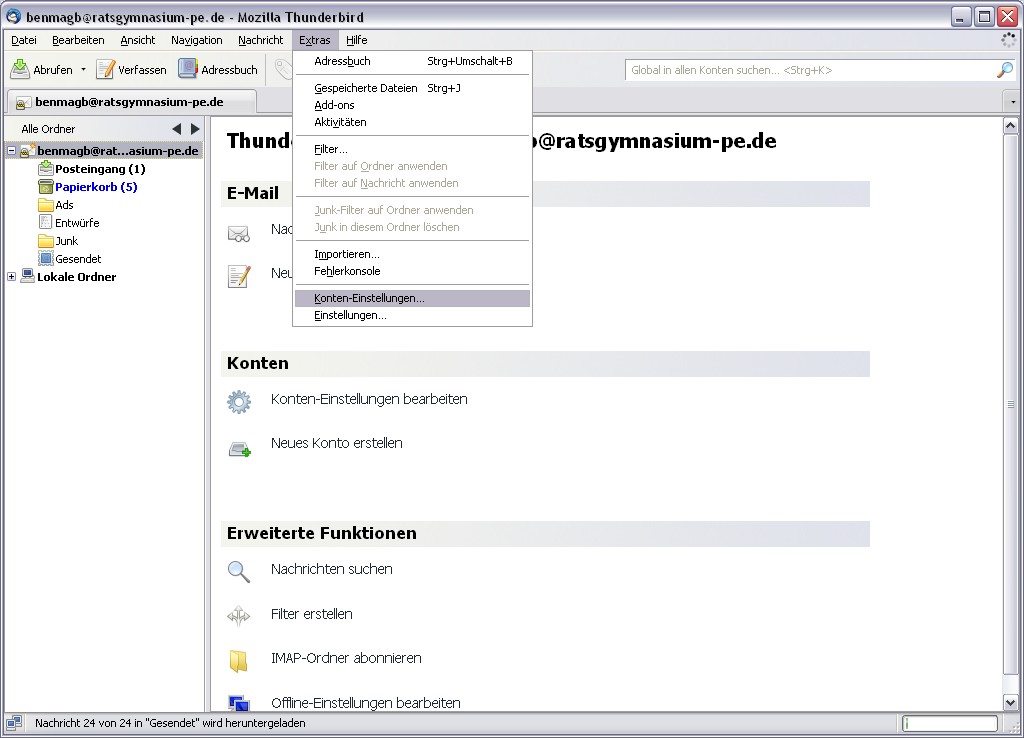Click the Nachrichten suchen magnifier icon
1024x738 pixels.
pos(239,571)
